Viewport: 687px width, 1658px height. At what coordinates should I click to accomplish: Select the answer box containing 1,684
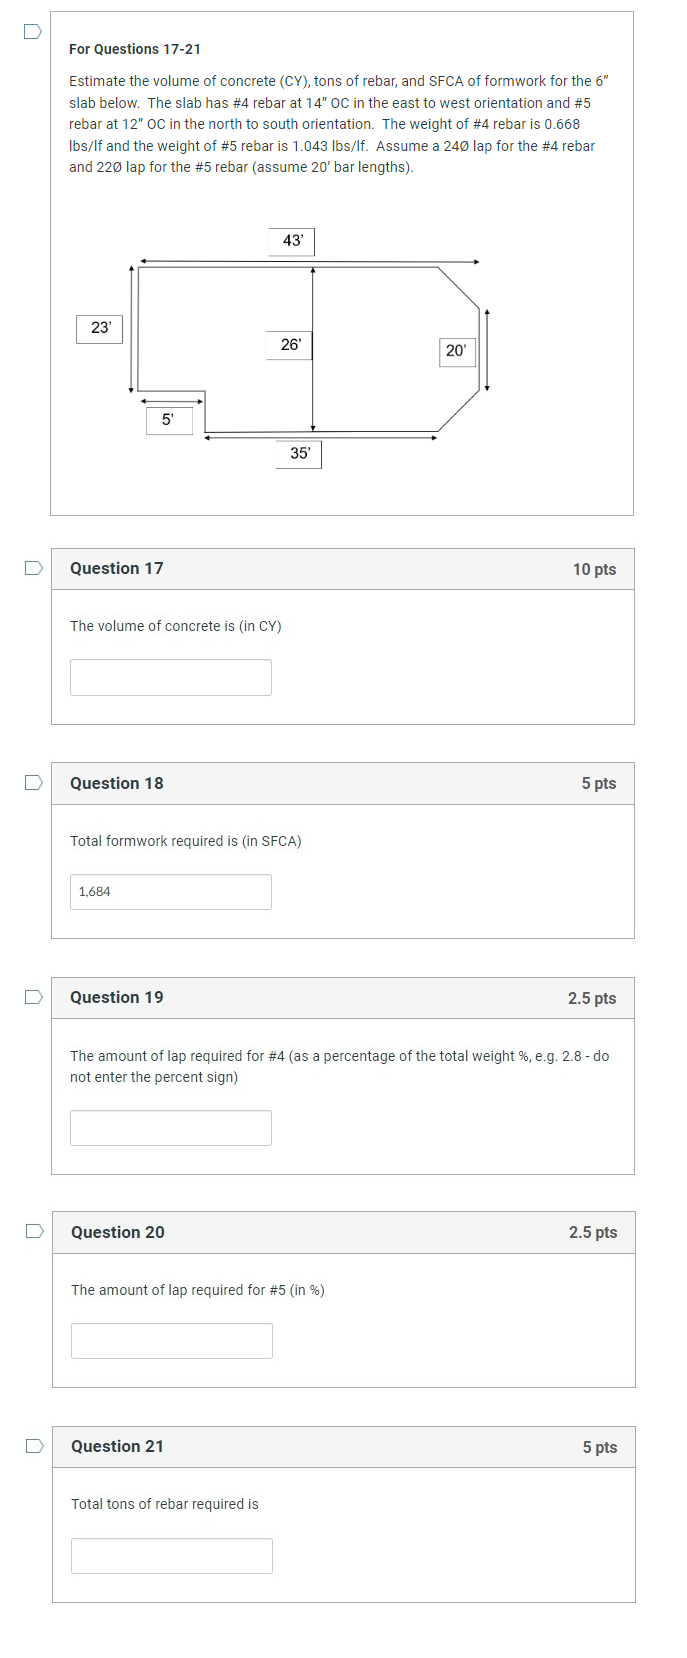tap(170, 891)
